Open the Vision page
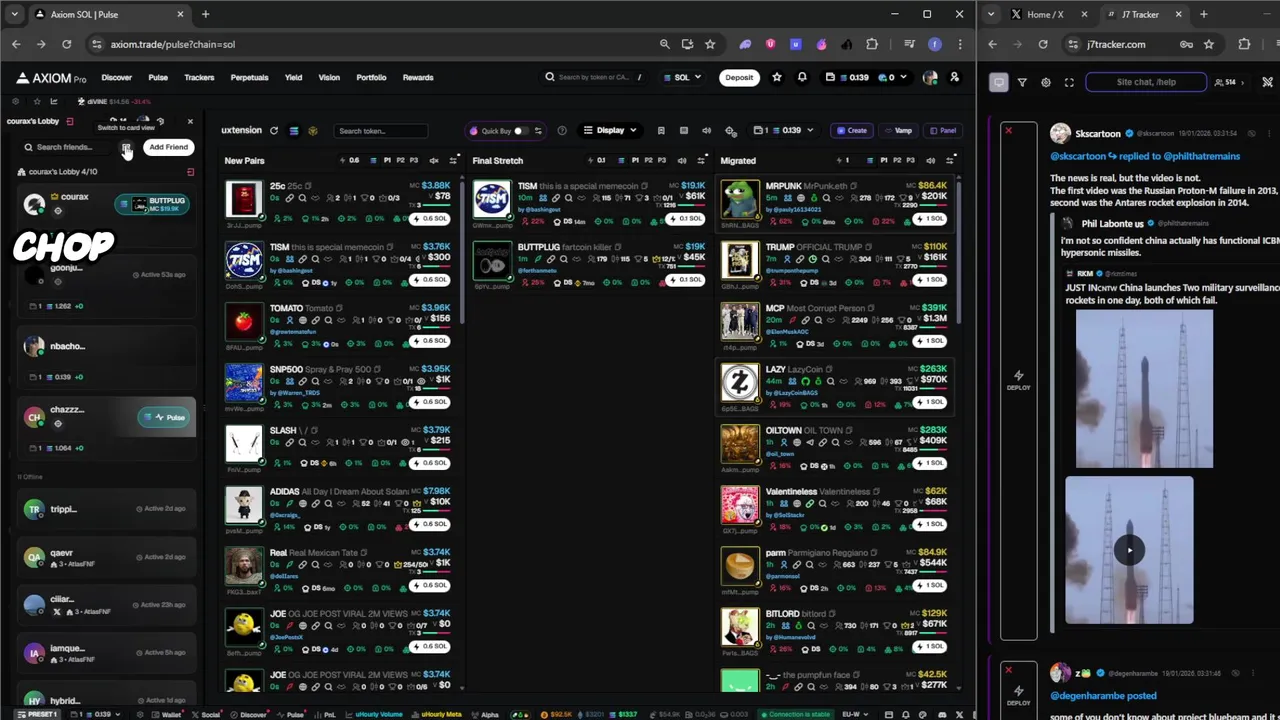The image size is (1280, 720). point(329,77)
